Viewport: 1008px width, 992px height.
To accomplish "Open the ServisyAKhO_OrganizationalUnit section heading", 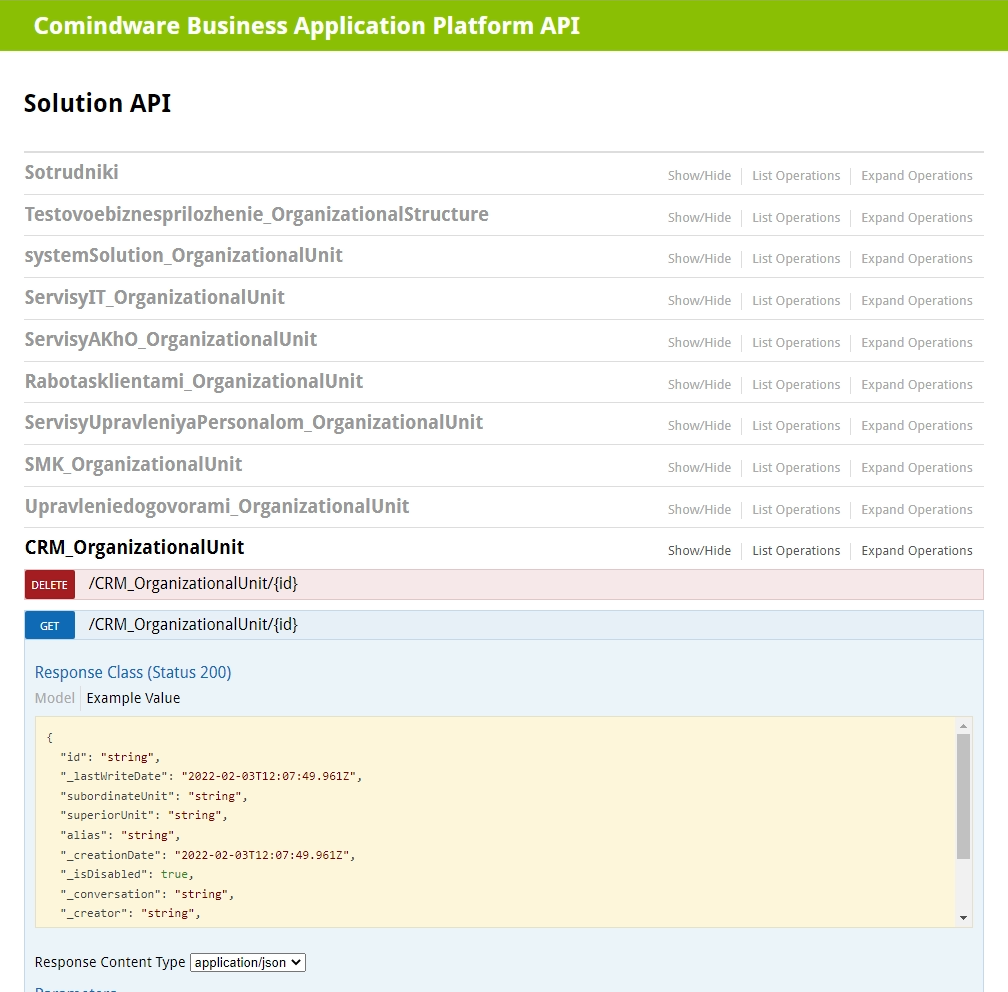I will coord(170,339).
